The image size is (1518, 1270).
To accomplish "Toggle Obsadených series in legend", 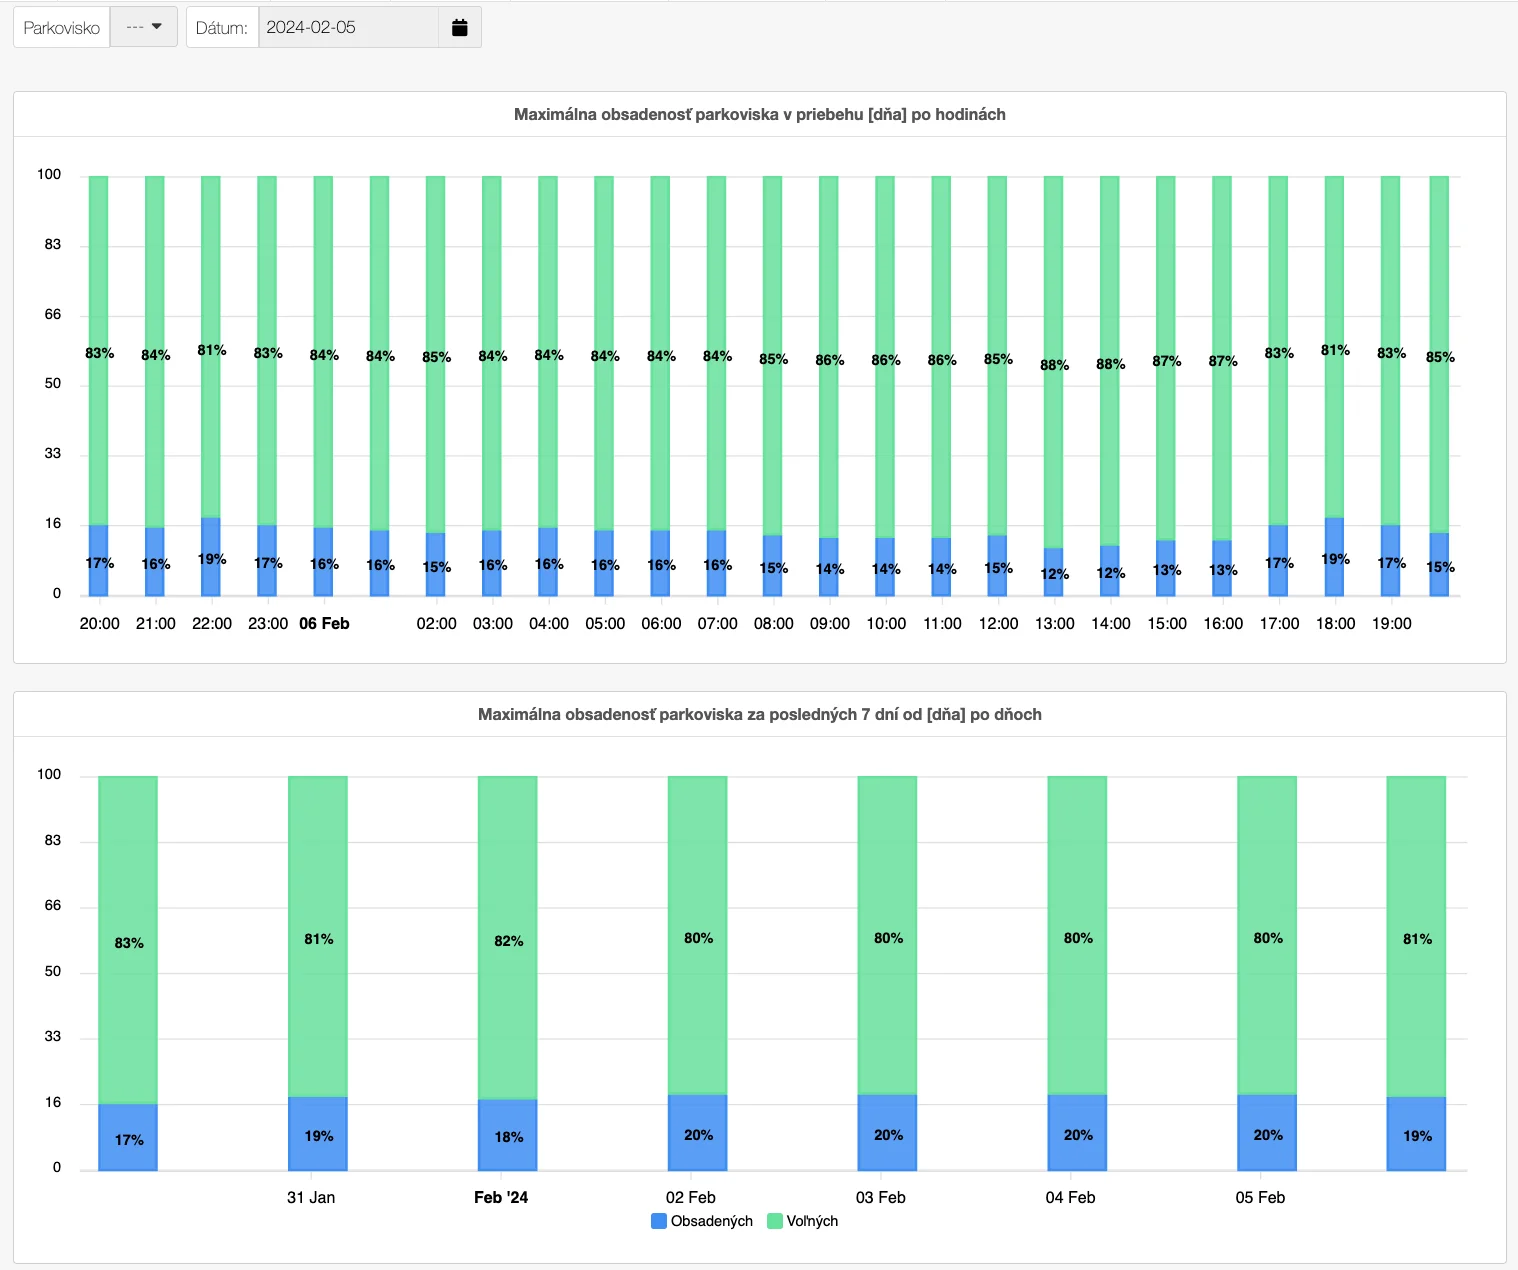I will point(711,1221).
